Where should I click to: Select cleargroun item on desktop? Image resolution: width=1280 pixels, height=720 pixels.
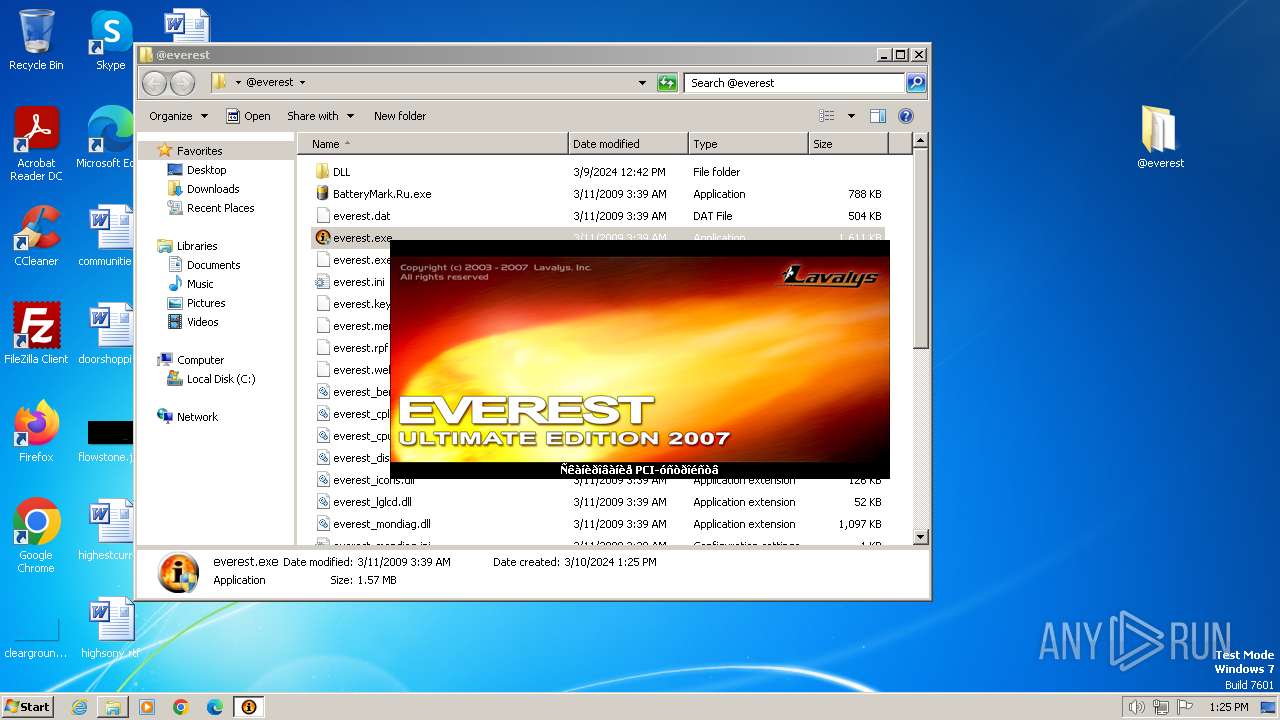tap(36, 638)
